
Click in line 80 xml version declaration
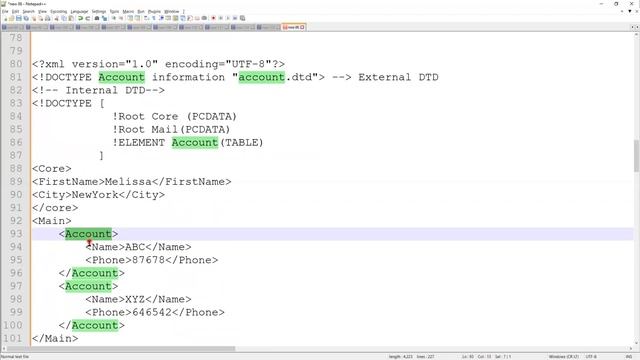point(158,64)
